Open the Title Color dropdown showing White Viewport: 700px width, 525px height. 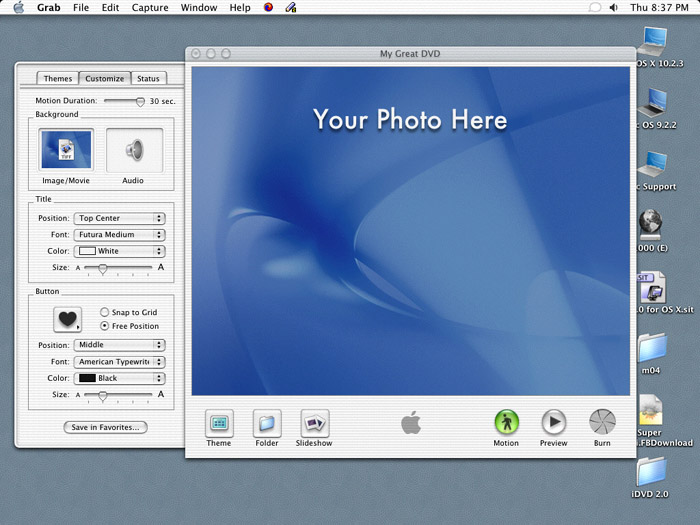point(119,251)
